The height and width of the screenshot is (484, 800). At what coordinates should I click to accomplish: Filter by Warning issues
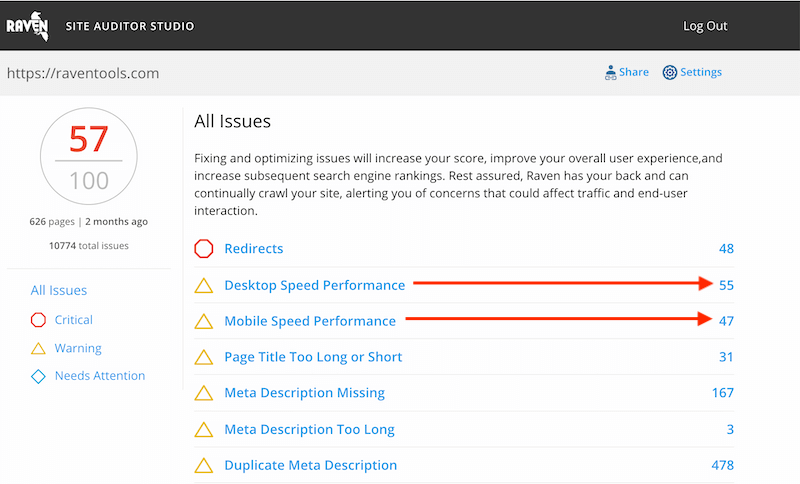point(78,348)
